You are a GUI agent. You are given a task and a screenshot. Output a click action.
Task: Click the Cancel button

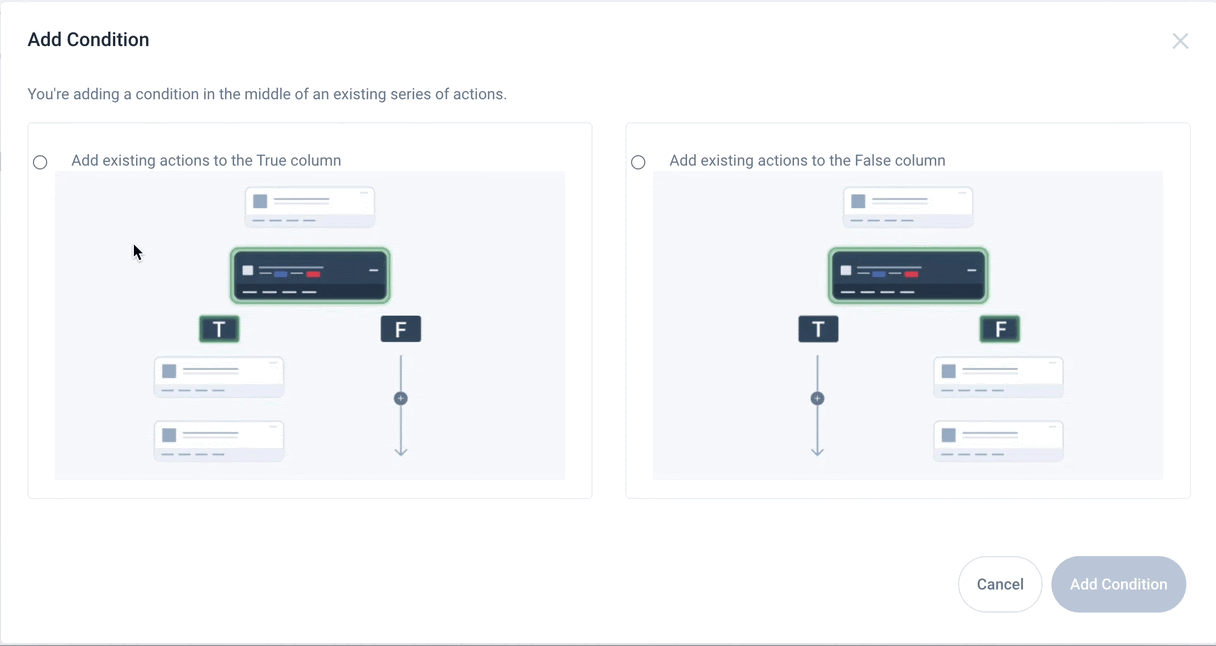tap(1000, 584)
